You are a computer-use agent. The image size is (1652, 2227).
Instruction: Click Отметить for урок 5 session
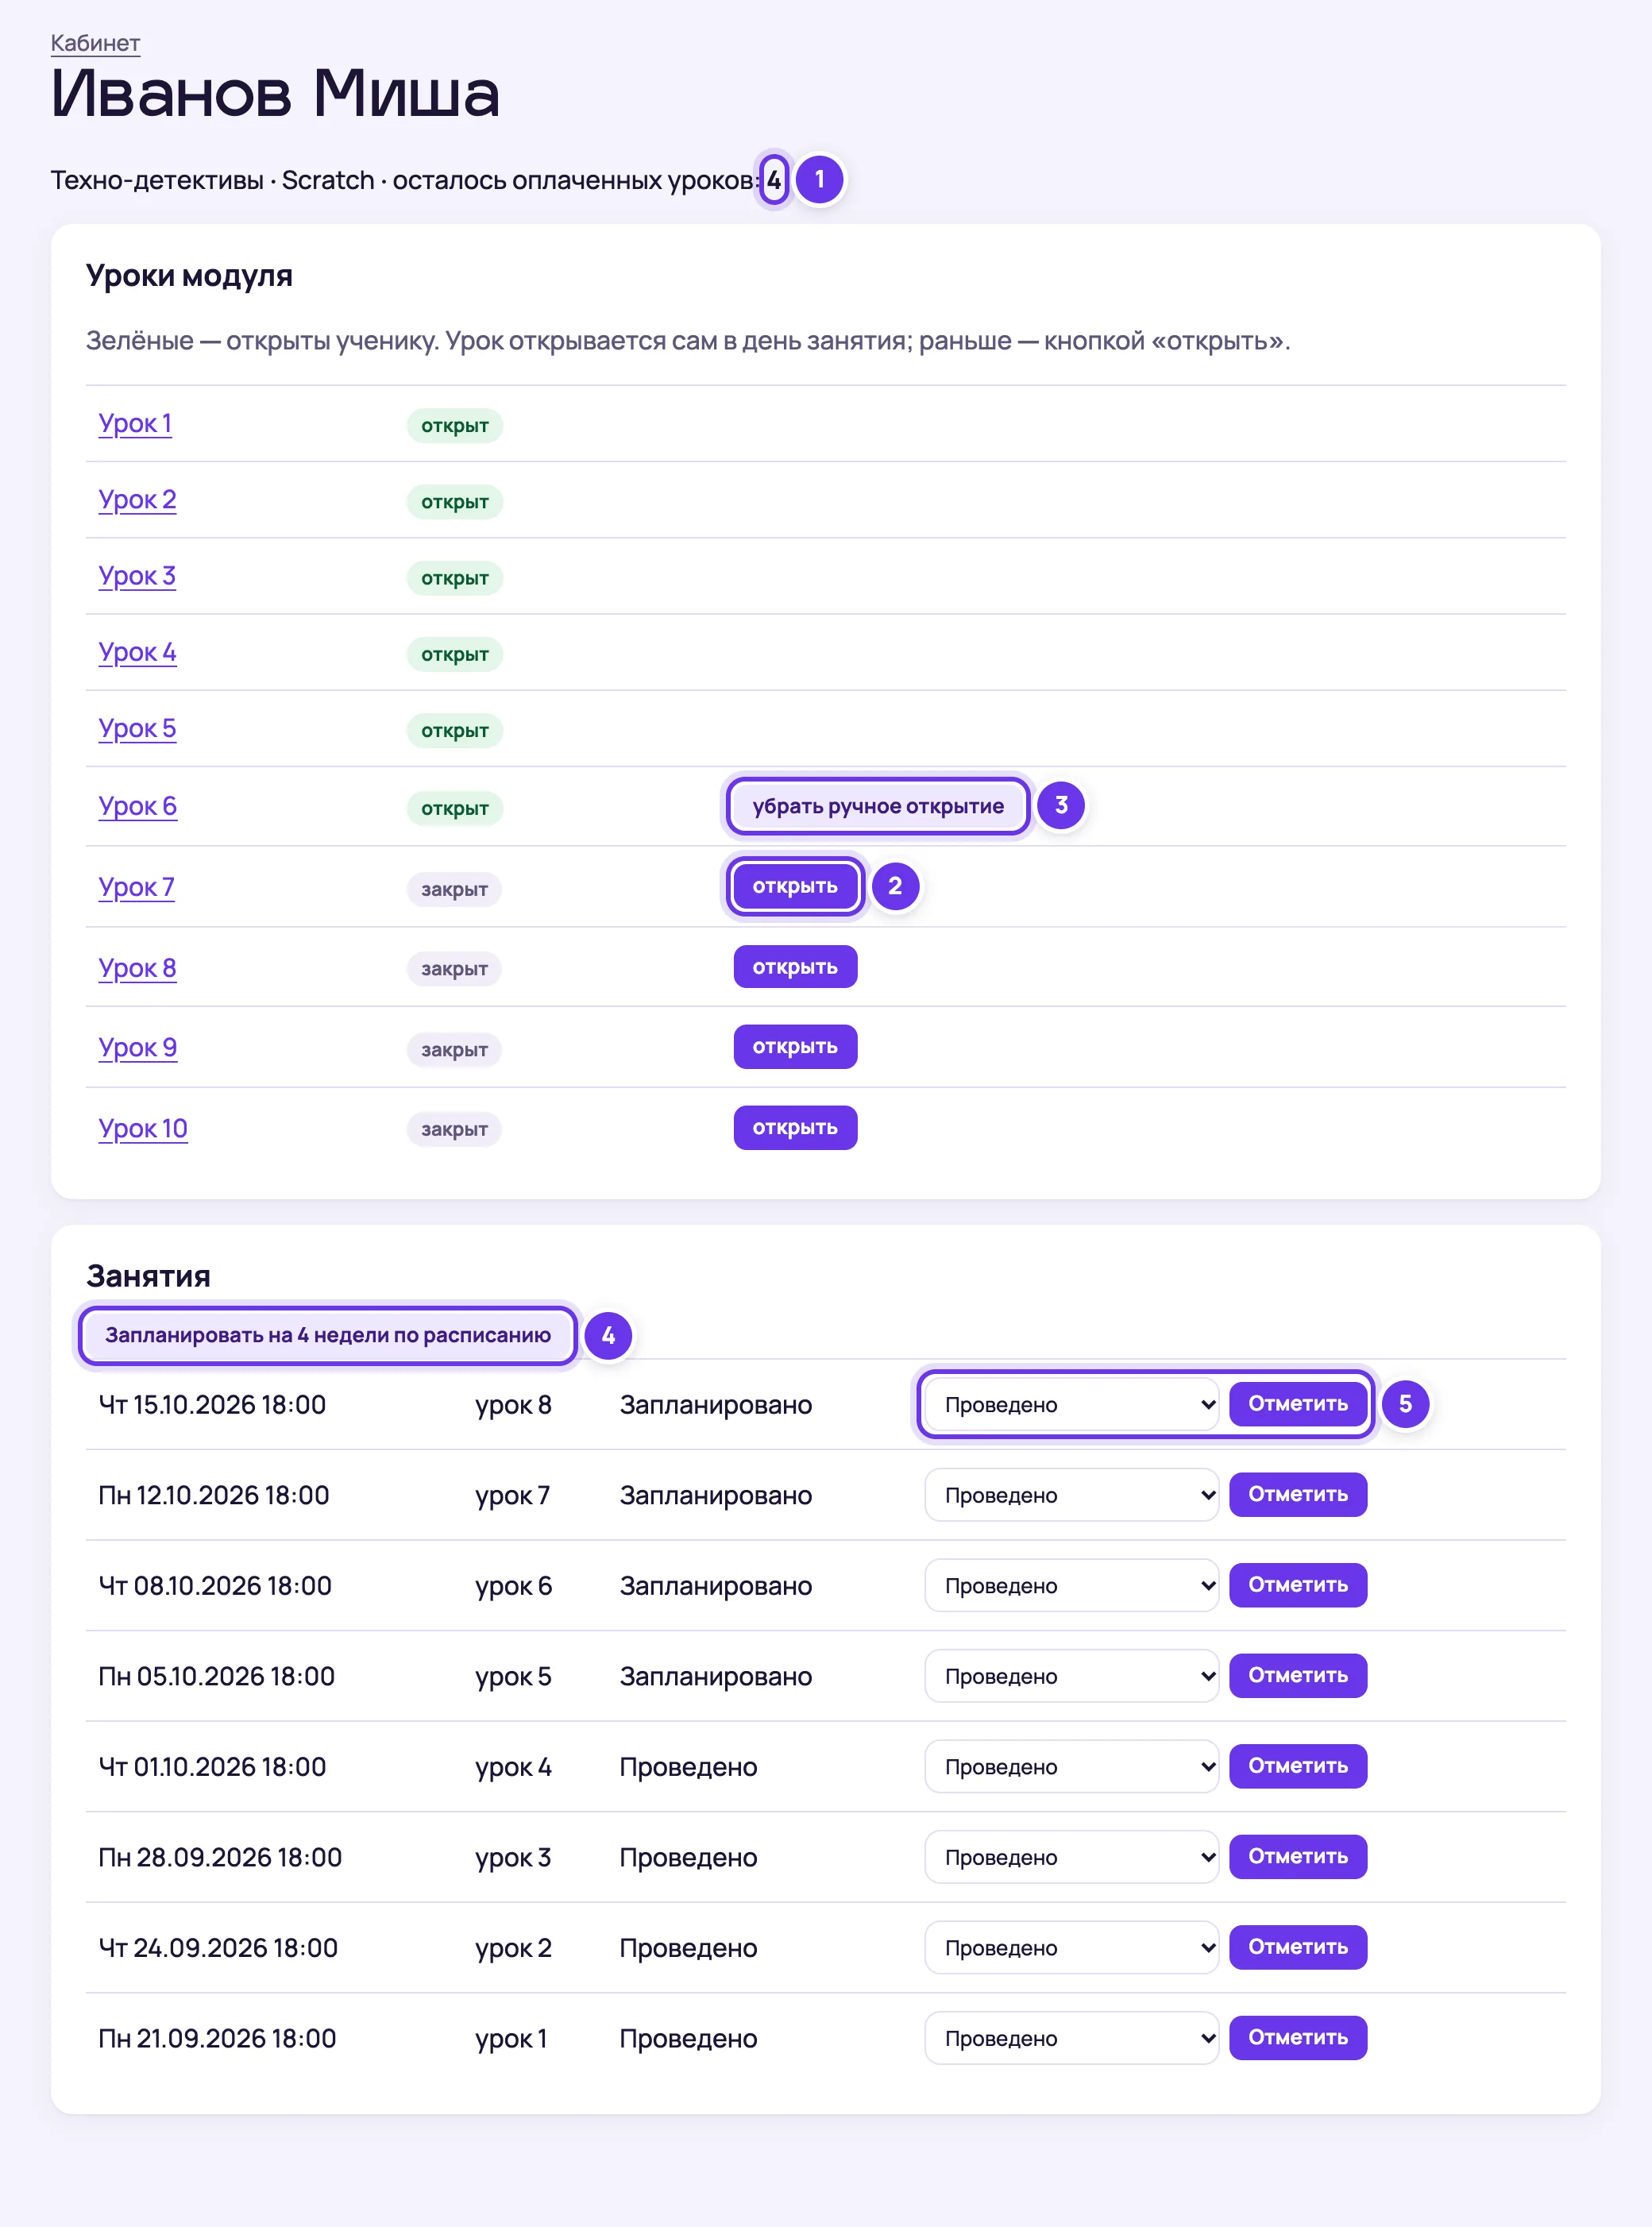pos(1298,1676)
